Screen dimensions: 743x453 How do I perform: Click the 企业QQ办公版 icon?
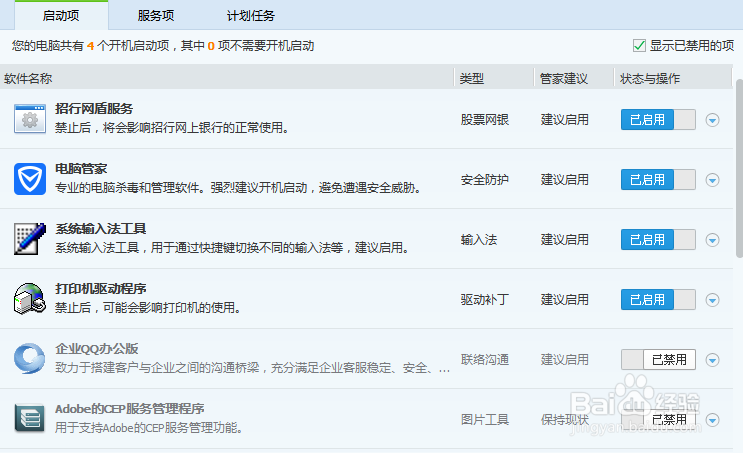click(x=30, y=359)
